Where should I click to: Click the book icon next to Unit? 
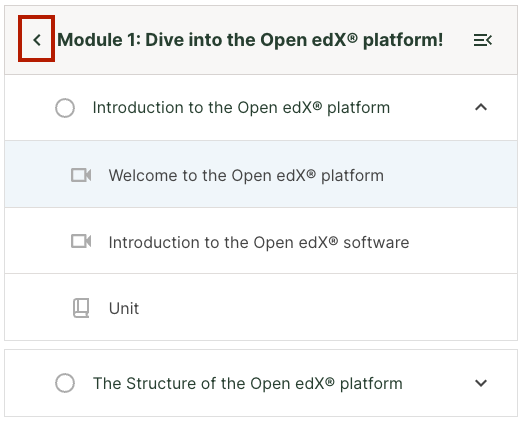(x=81, y=308)
